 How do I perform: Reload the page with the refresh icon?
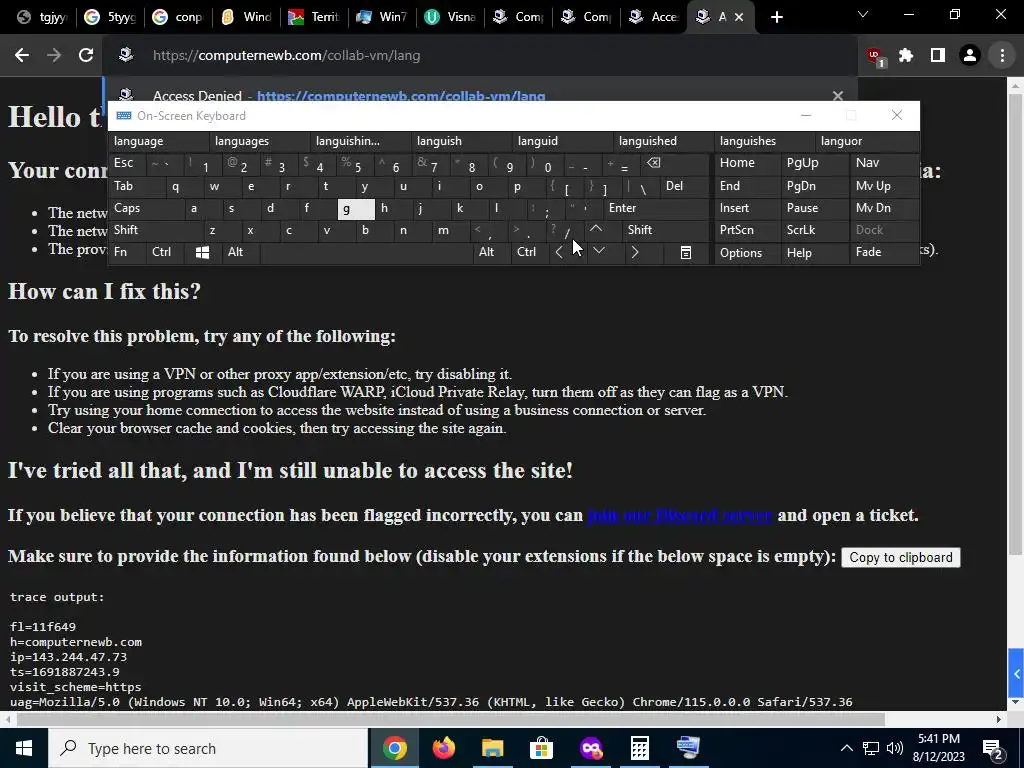[86, 56]
